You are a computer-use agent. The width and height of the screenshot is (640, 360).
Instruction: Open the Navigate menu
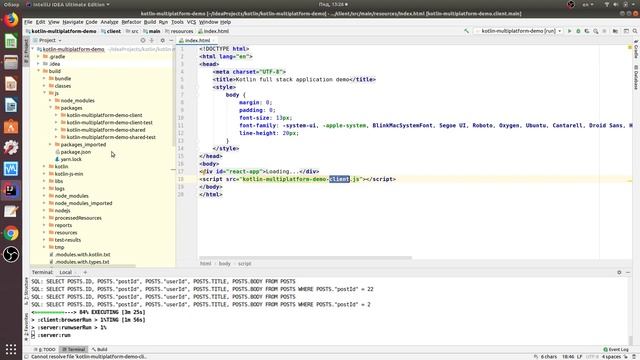73,22
